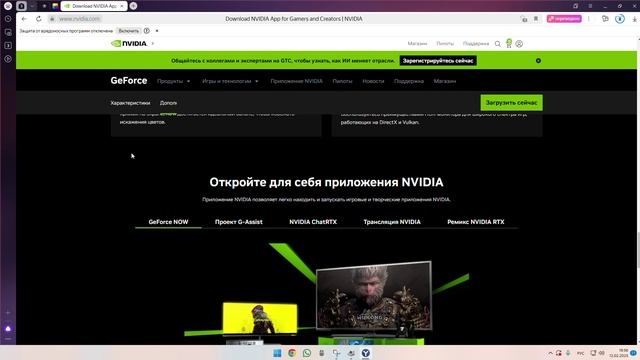Select the Трансляция NVIDIA tab
The image size is (640, 360).
click(392, 222)
